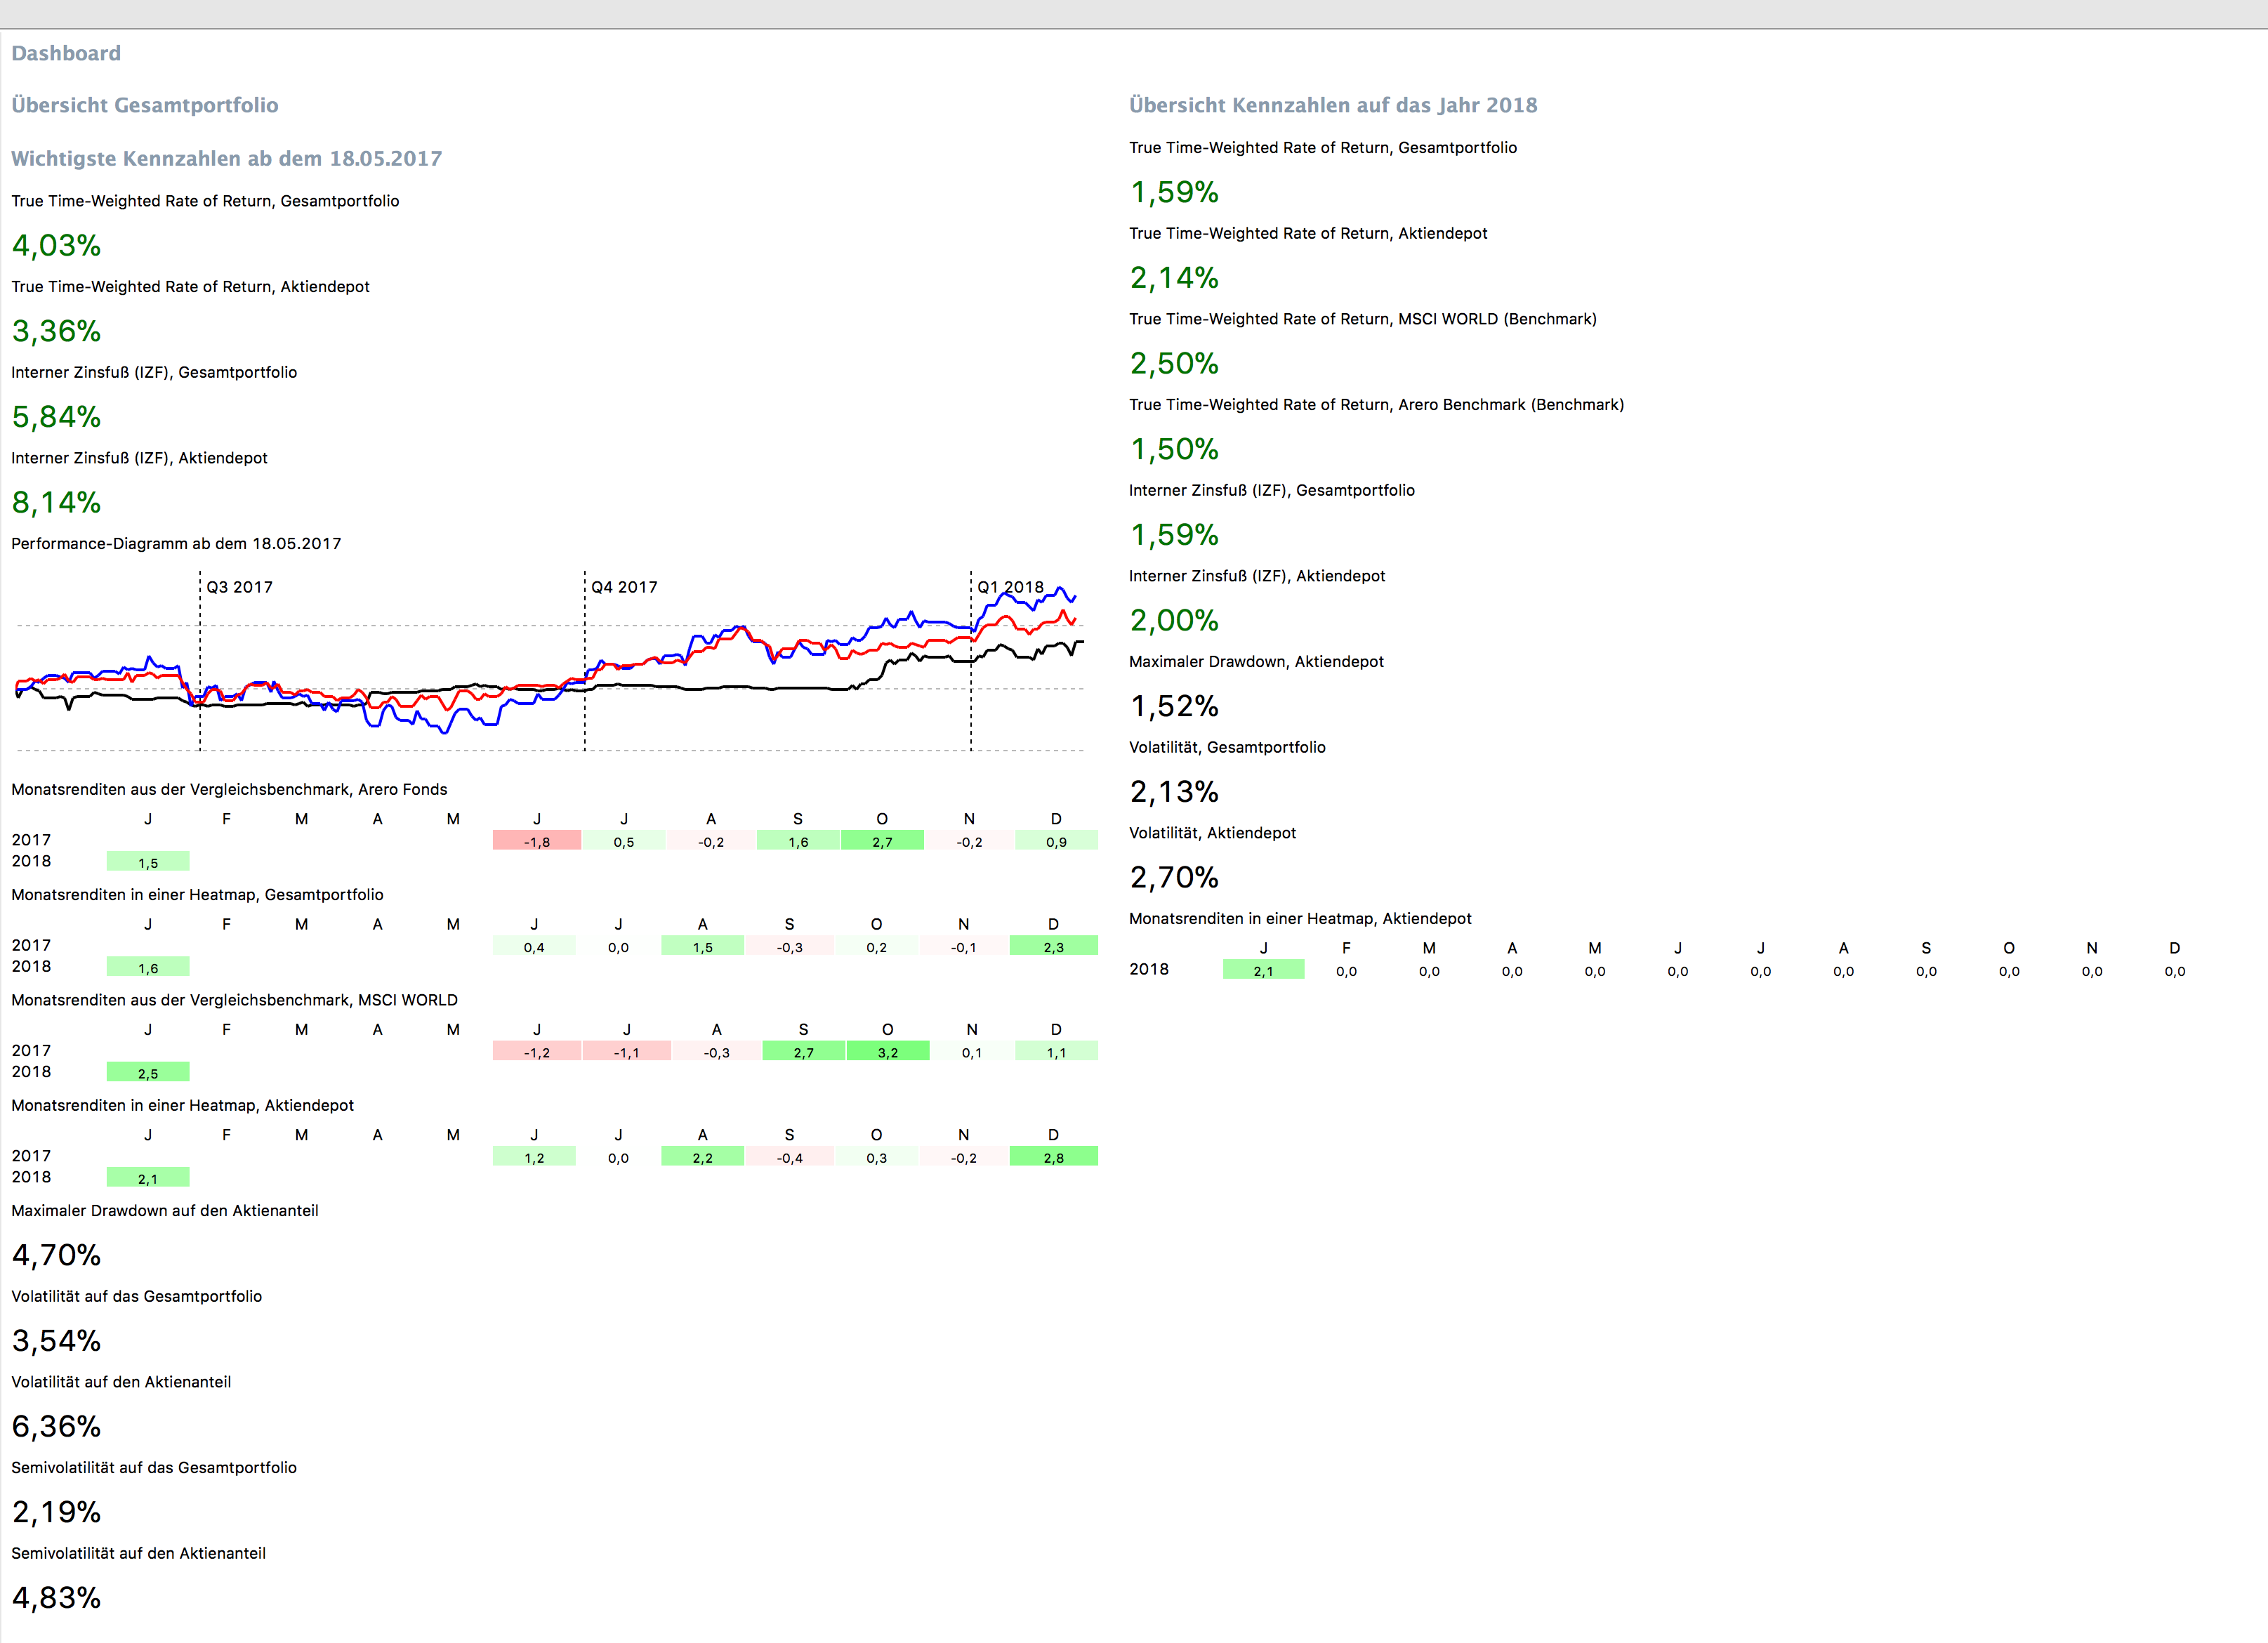This screenshot has height=1643, width=2268.
Task: Click the 2,50% MSCI WORLD benchmark value
Action: coord(1174,364)
